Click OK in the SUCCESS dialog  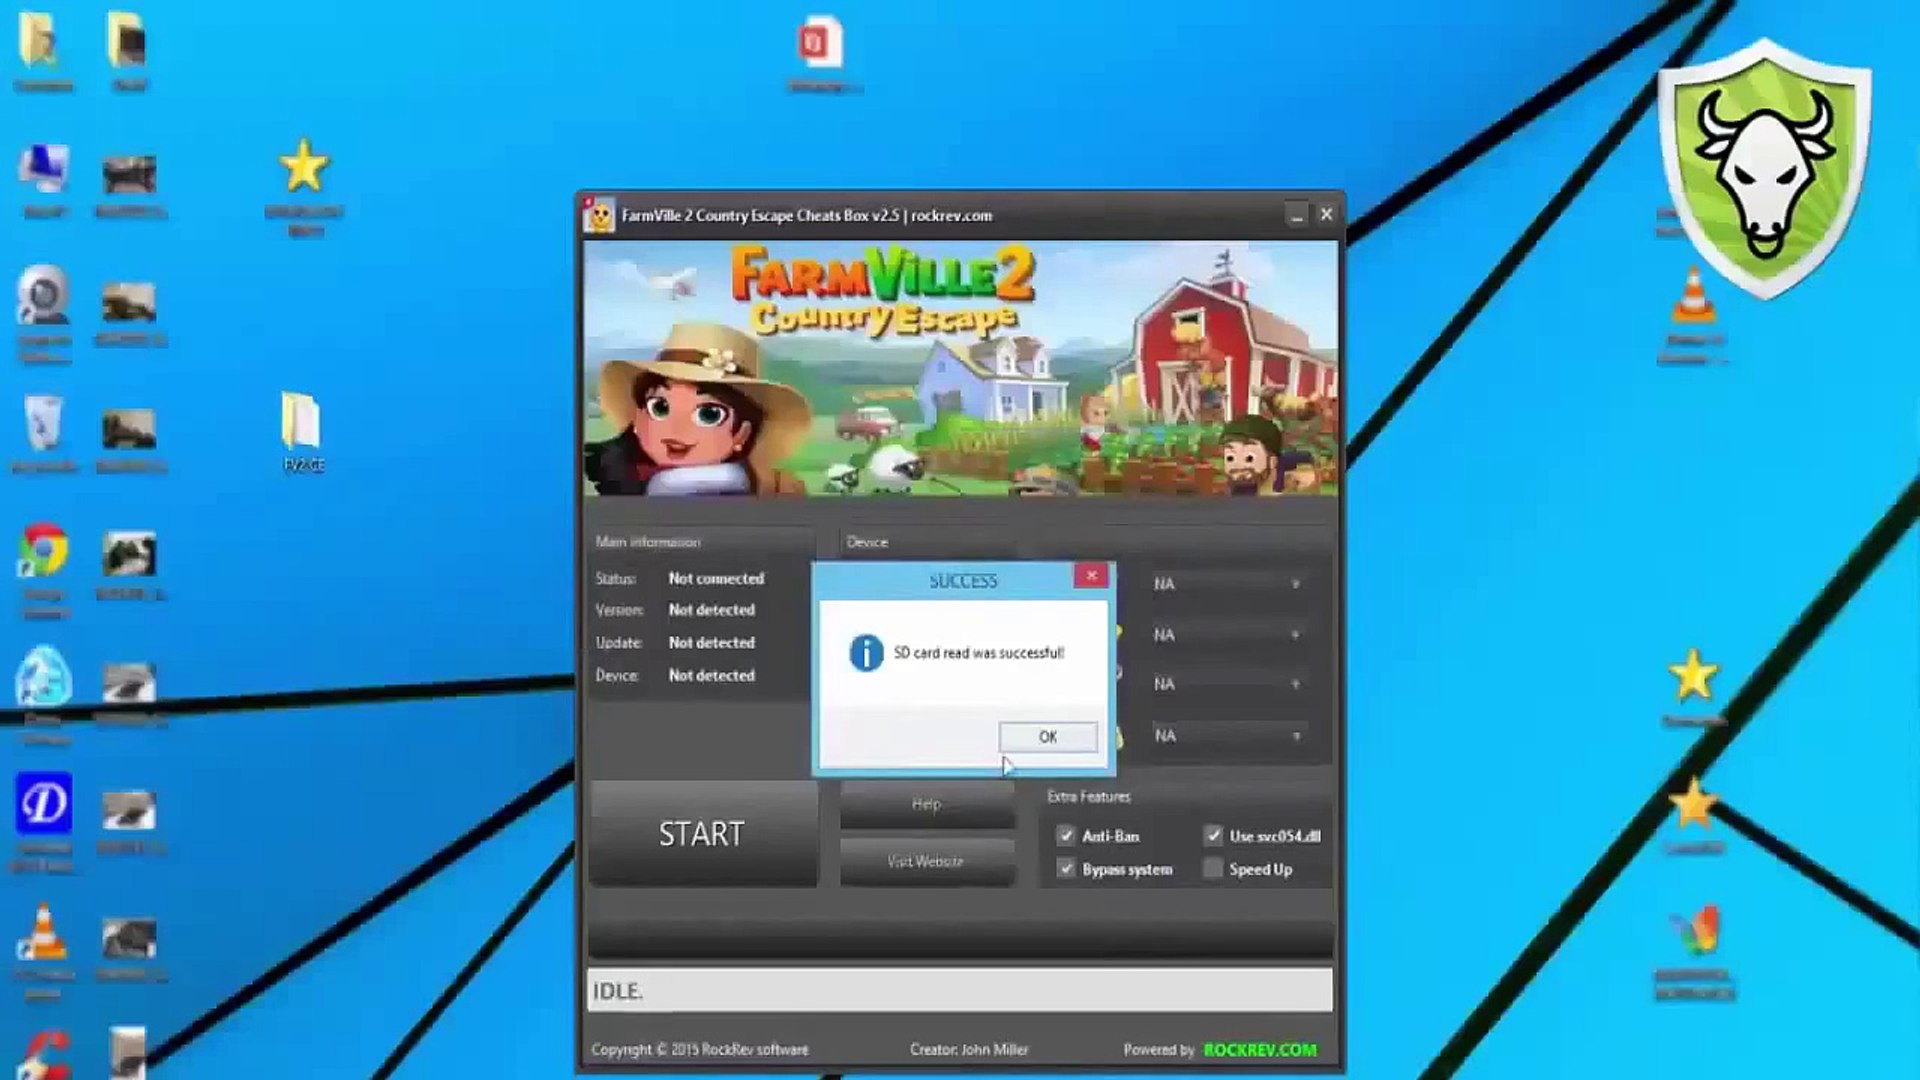[x=1047, y=737]
